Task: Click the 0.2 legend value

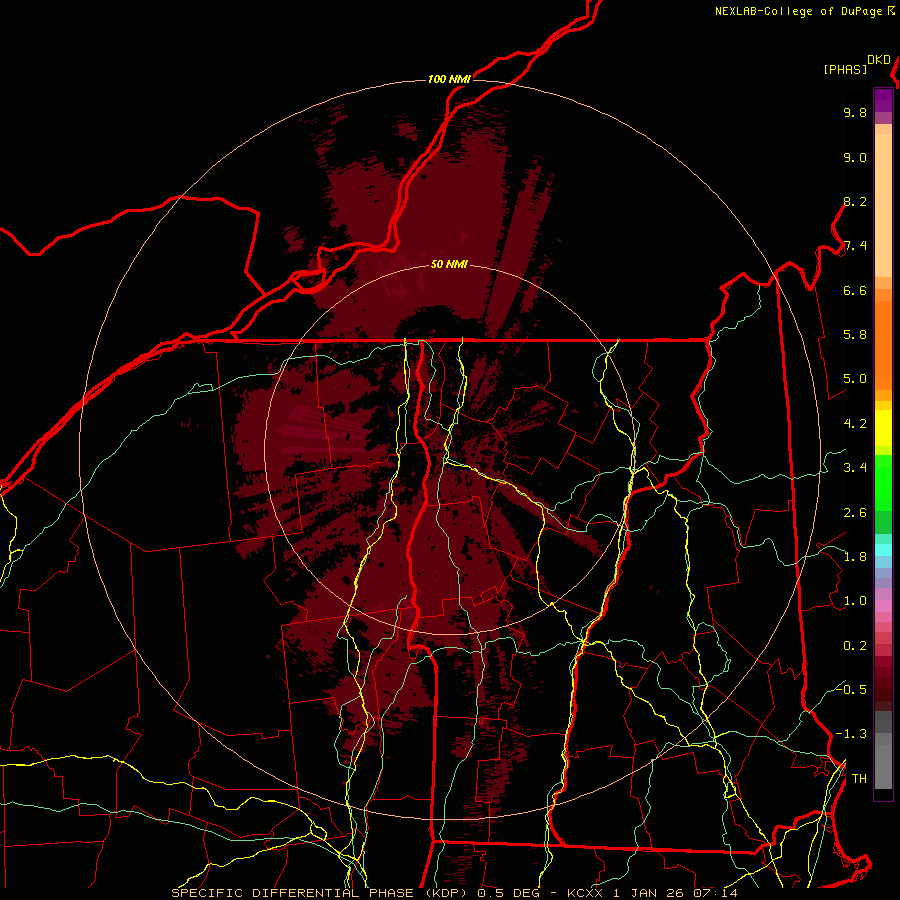Action: (x=855, y=646)
